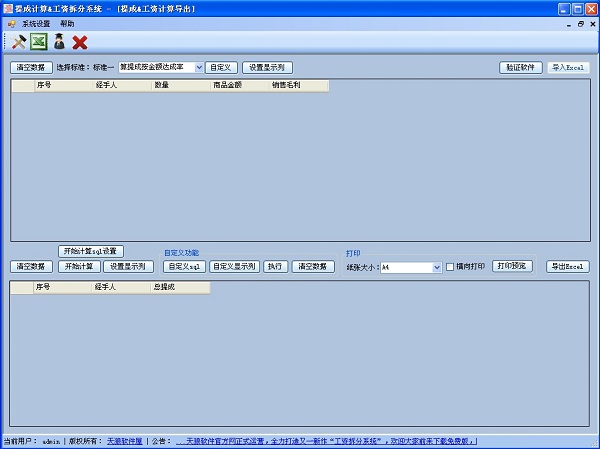Open the 公告 announcement link in status bar
This screenshot has height=449, width=600.
click(x=326, y=441)
